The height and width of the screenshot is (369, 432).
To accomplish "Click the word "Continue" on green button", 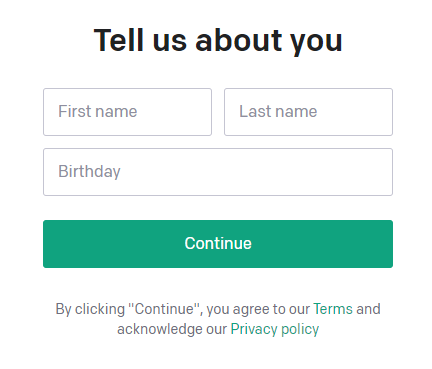I will [x=218, y=243].
